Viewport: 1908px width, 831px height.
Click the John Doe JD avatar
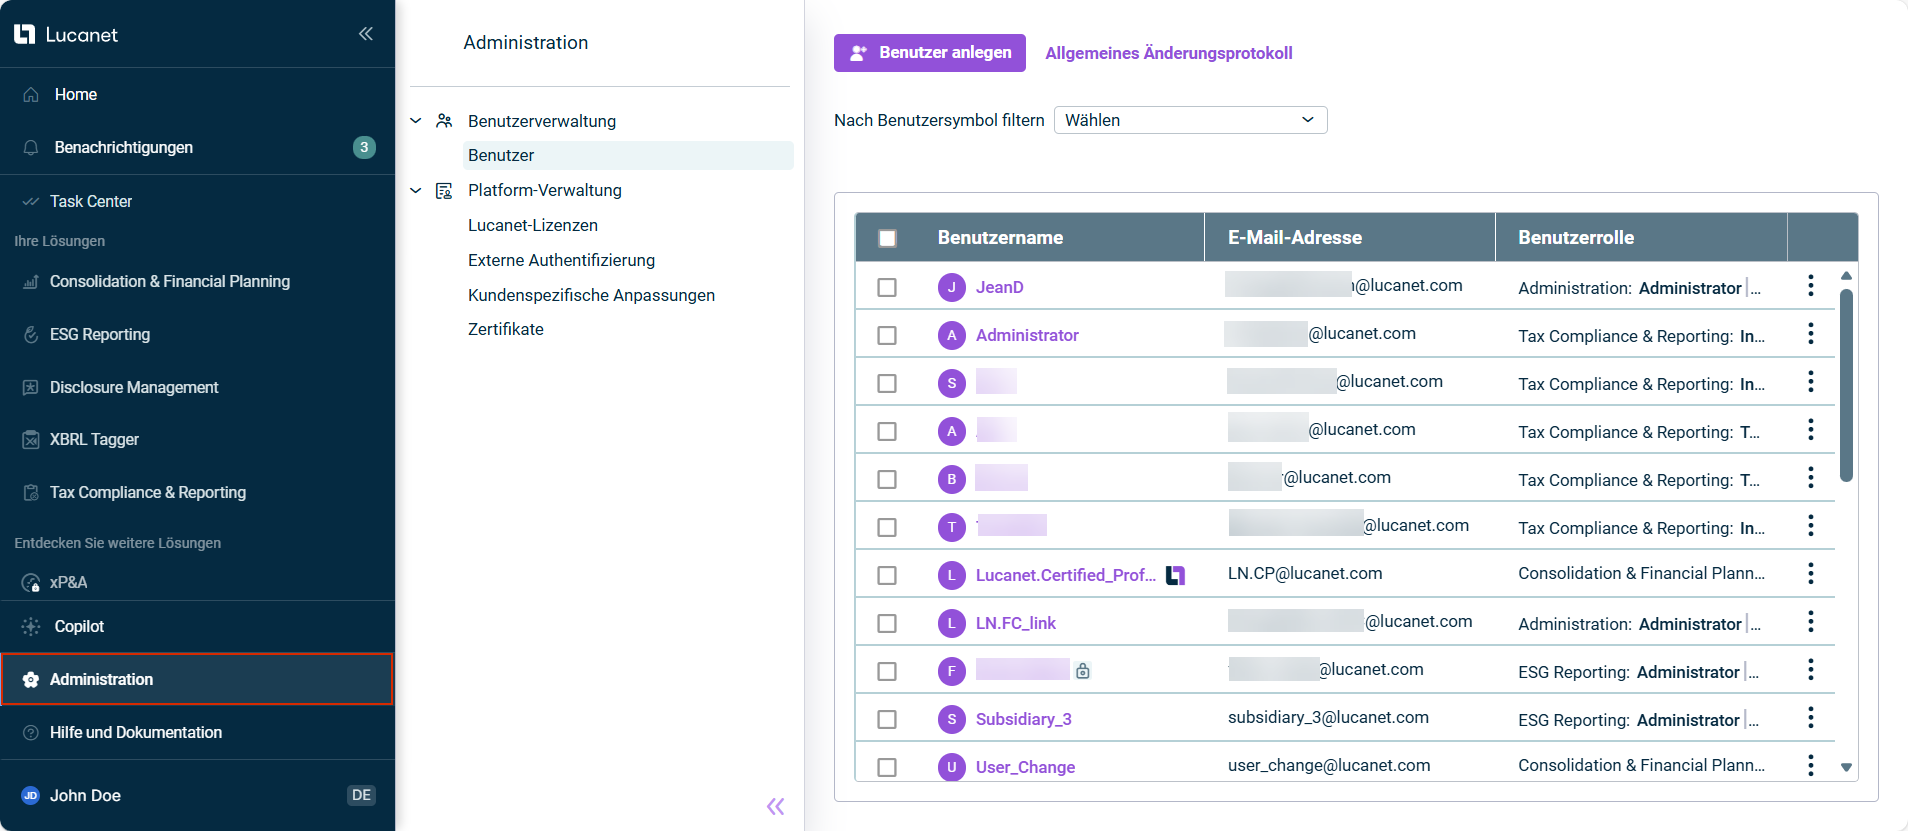(31, 796)
